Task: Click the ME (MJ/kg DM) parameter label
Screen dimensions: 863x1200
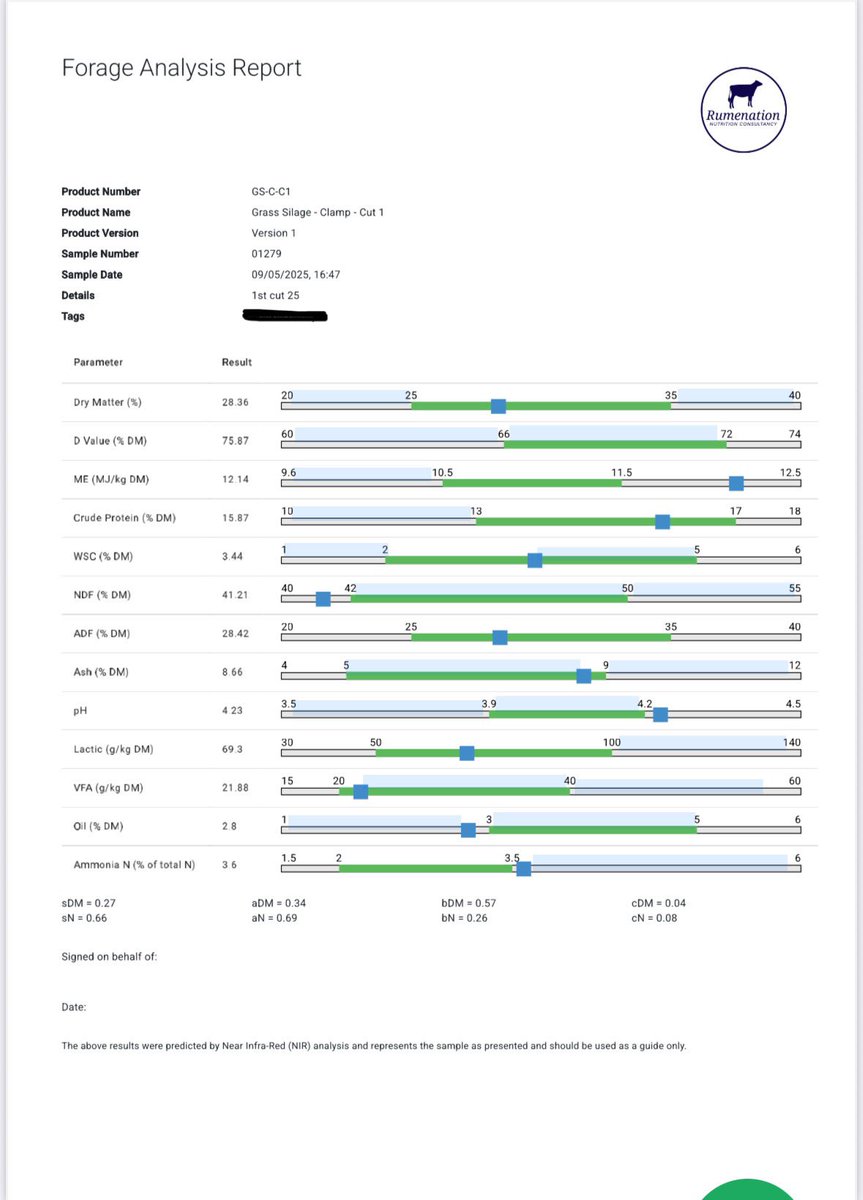Action: (x=111, y=479)
